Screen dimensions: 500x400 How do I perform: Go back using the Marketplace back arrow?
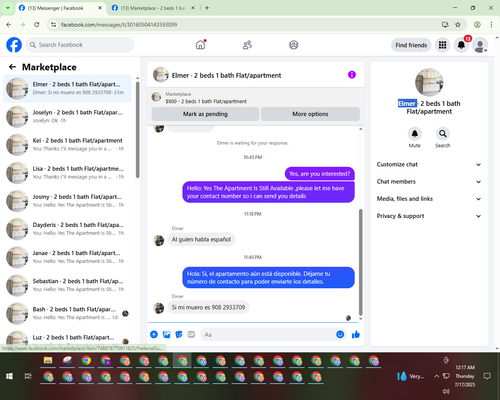point(12,67)
